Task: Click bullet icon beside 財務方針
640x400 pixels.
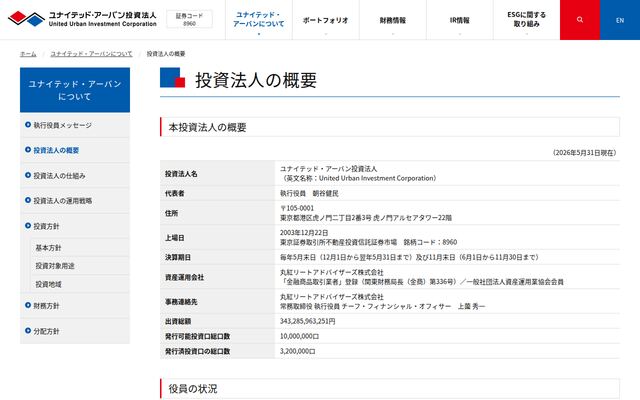Action: [28, 305]
